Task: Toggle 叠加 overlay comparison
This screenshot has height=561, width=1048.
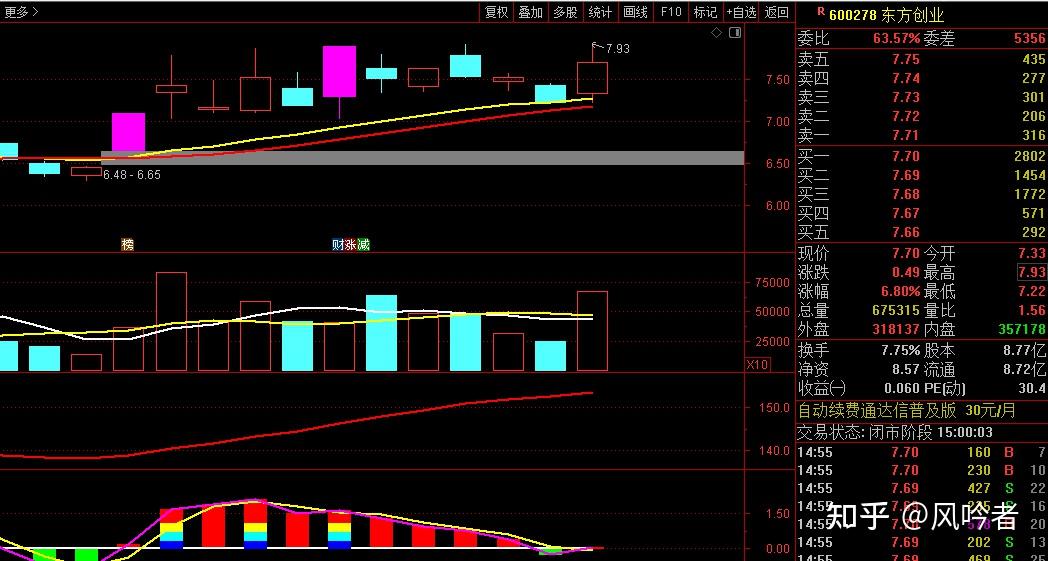Action: [530, 12]
